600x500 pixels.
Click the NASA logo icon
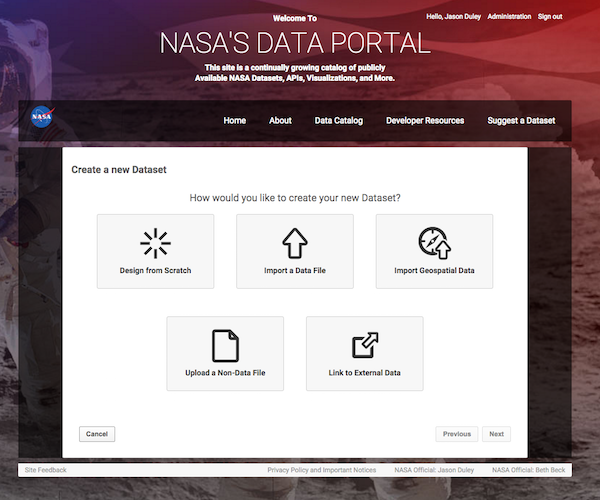point(42,117)
